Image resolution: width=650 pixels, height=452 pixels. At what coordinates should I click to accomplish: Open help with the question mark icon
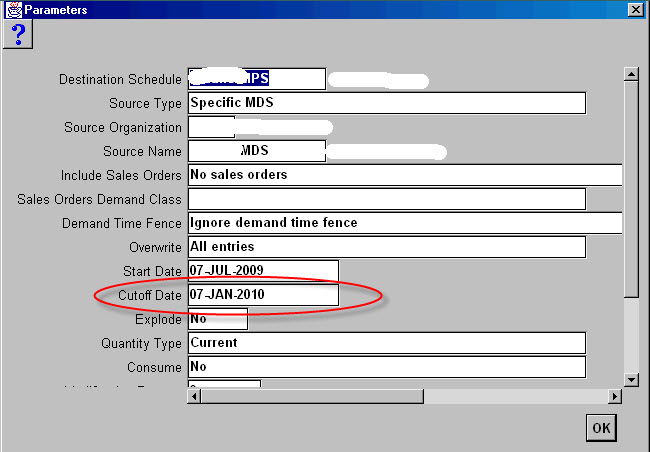[x=18, y=34]
